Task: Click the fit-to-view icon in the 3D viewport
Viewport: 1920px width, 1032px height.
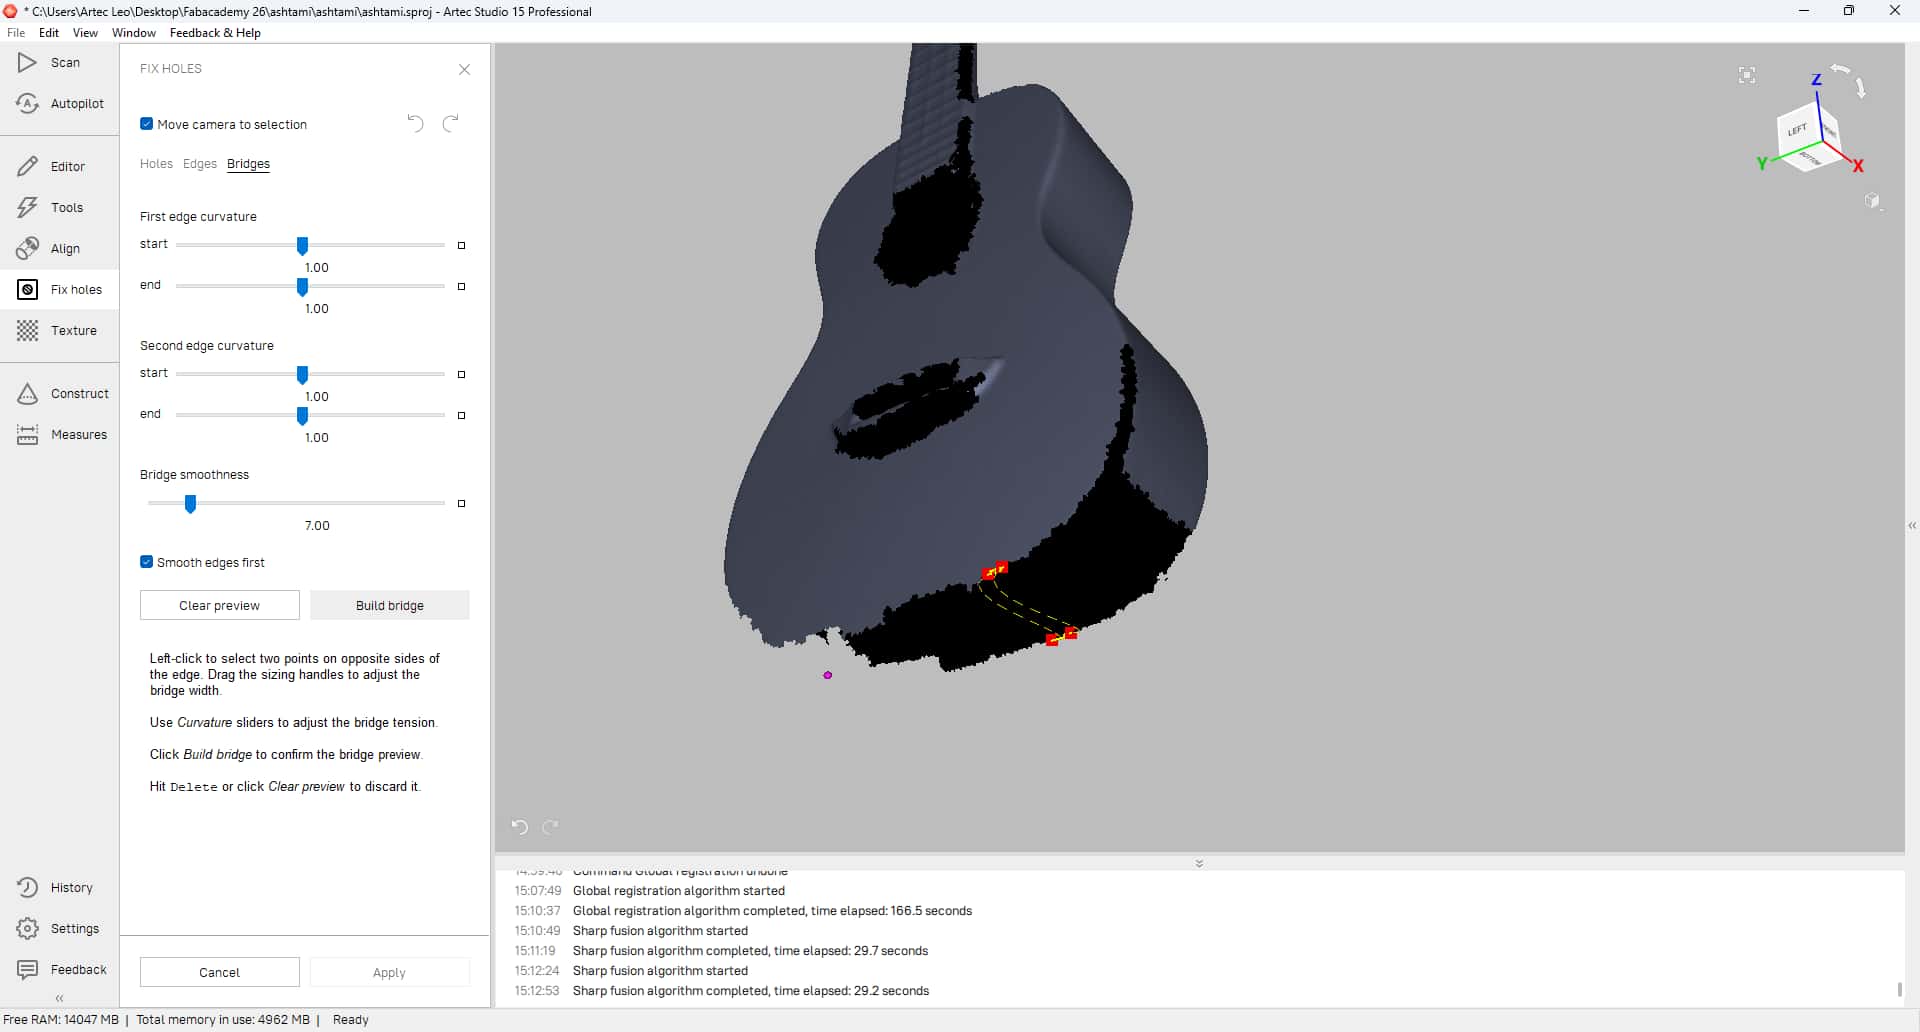Action: click(1747, 75)
